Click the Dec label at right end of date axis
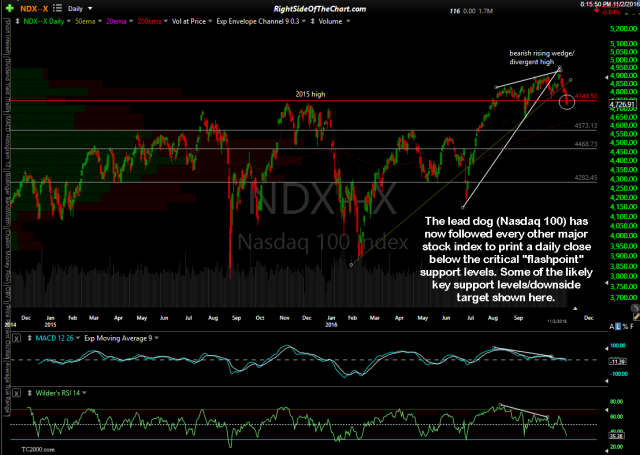 click(x=589, y=318)
